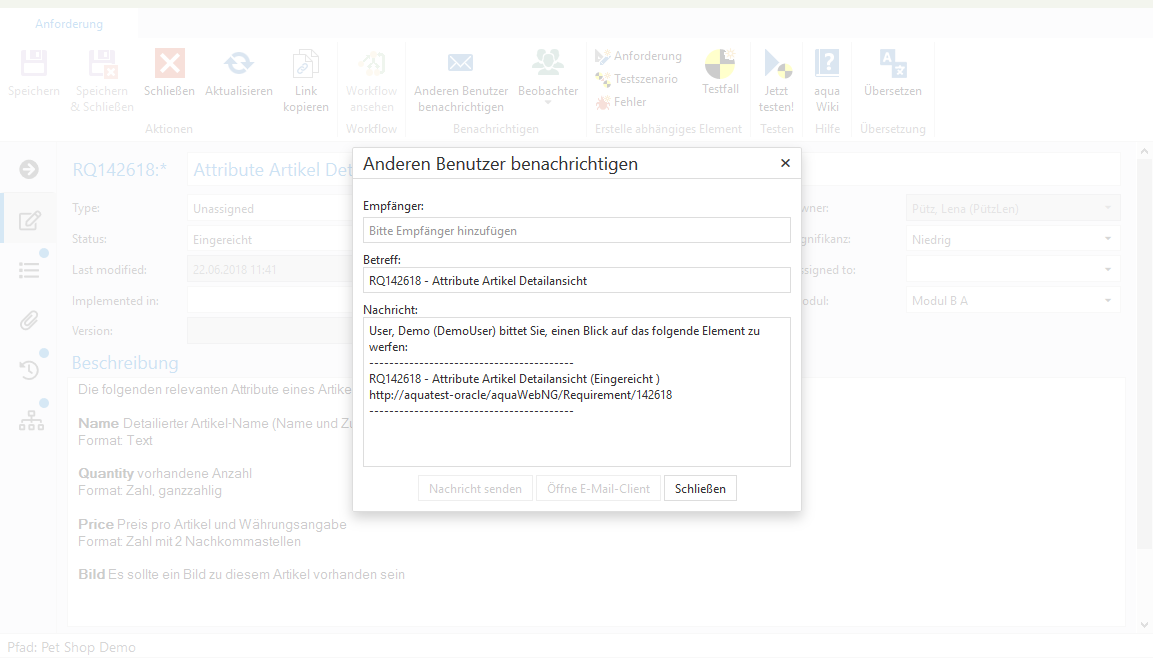This screenshot has height=658, width=1153.
Task: Close the dialog with the X button
Action: pos(785,163)
